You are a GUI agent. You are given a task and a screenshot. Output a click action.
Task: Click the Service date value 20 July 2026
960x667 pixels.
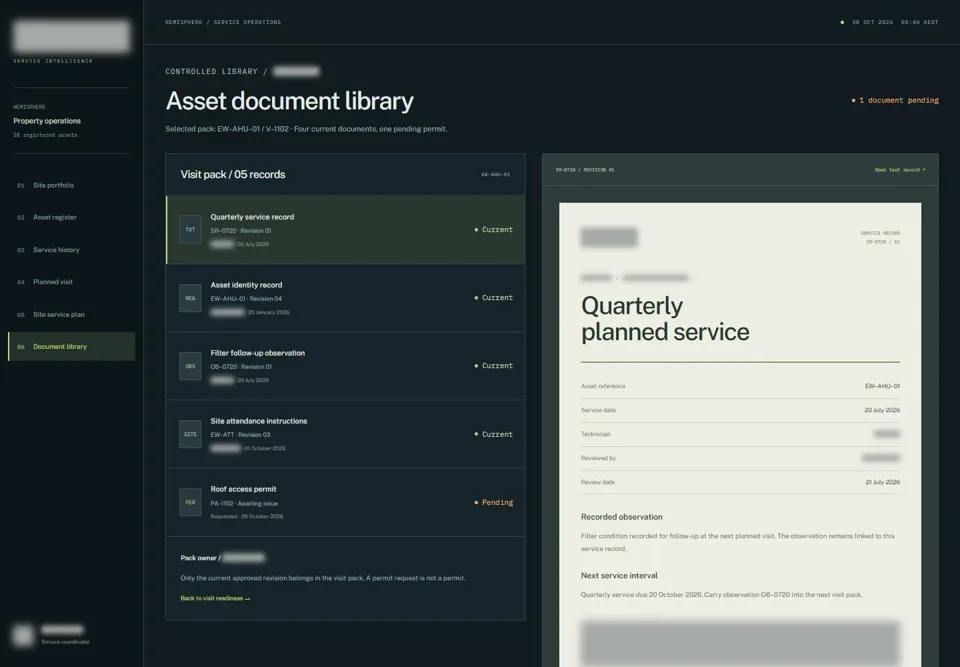[882, 410]
